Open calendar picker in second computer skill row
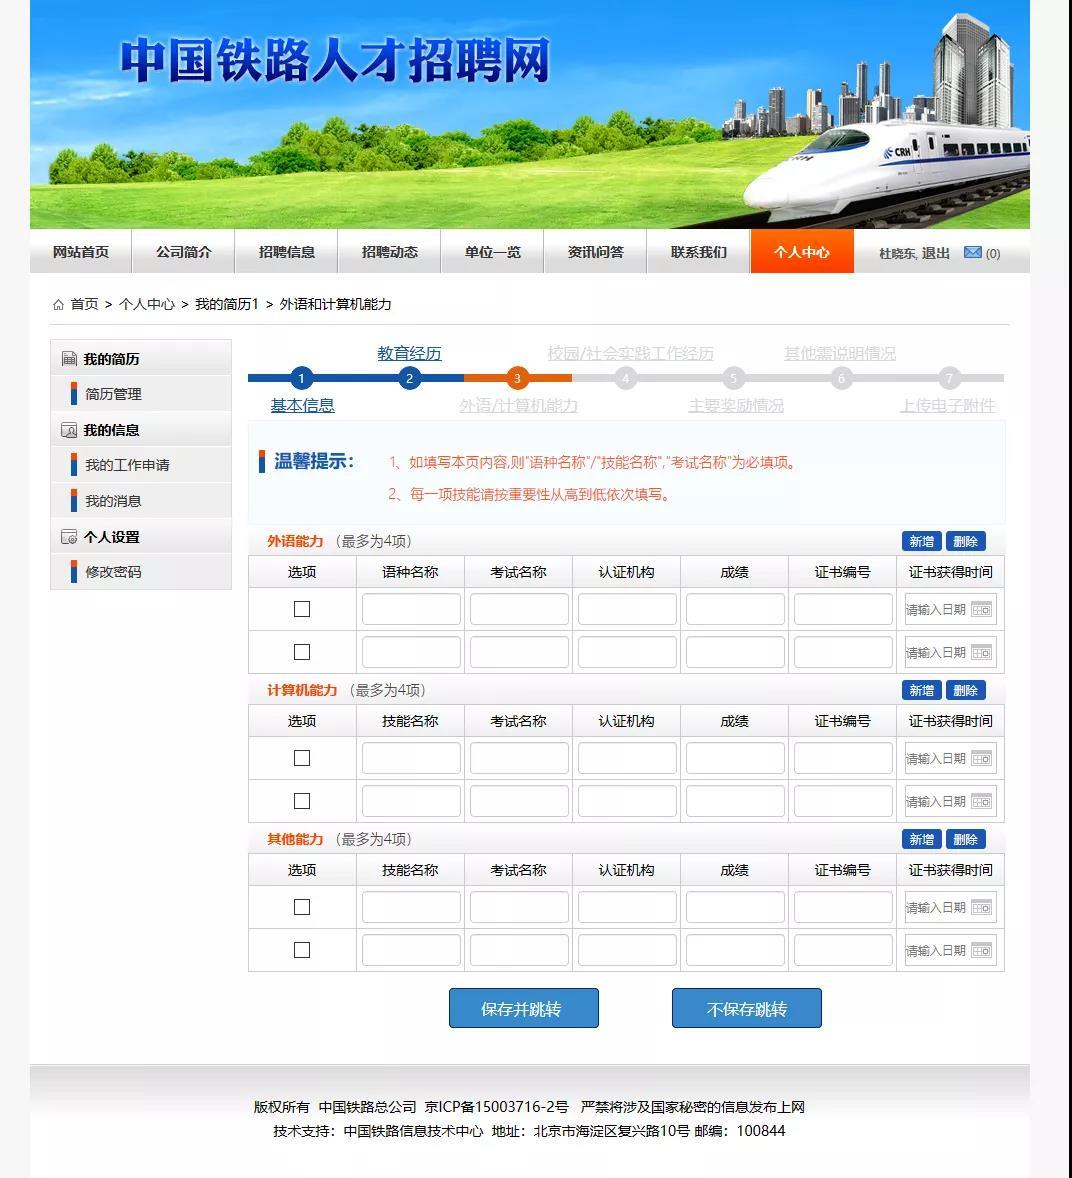The width and height of the screenshot is (1072, 1178). [x=981, y=802]
